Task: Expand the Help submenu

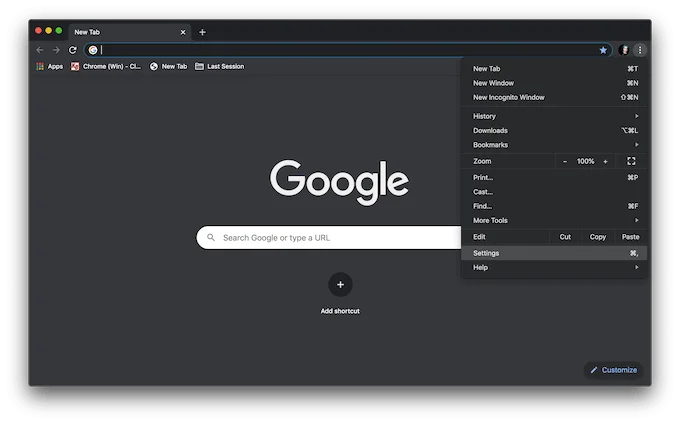Action: pos(554,267)
